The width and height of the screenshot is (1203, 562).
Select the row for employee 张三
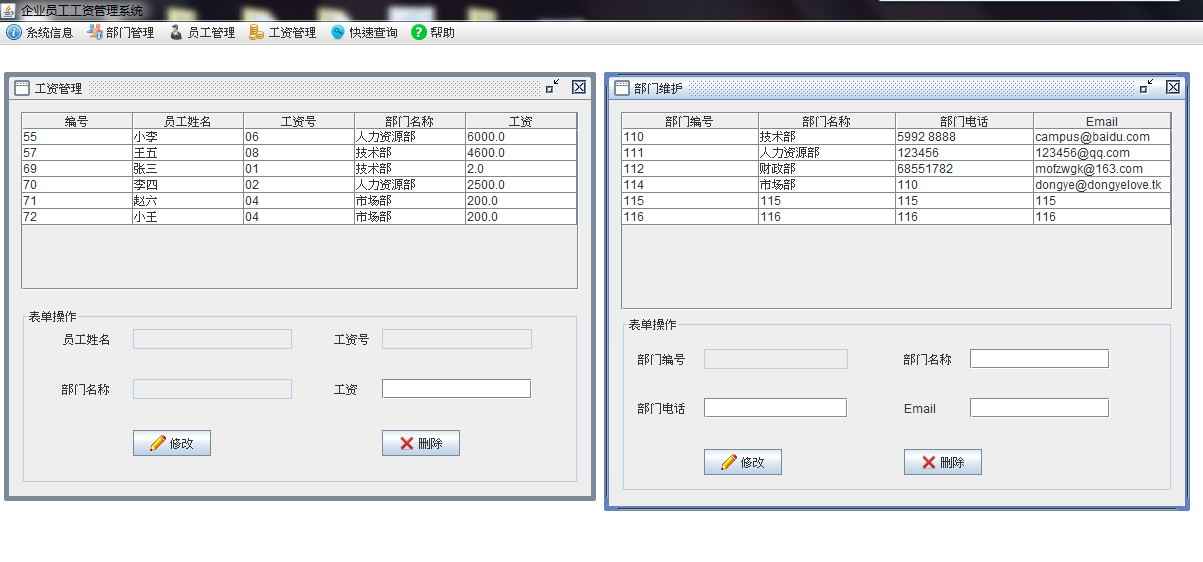(299, 169)
